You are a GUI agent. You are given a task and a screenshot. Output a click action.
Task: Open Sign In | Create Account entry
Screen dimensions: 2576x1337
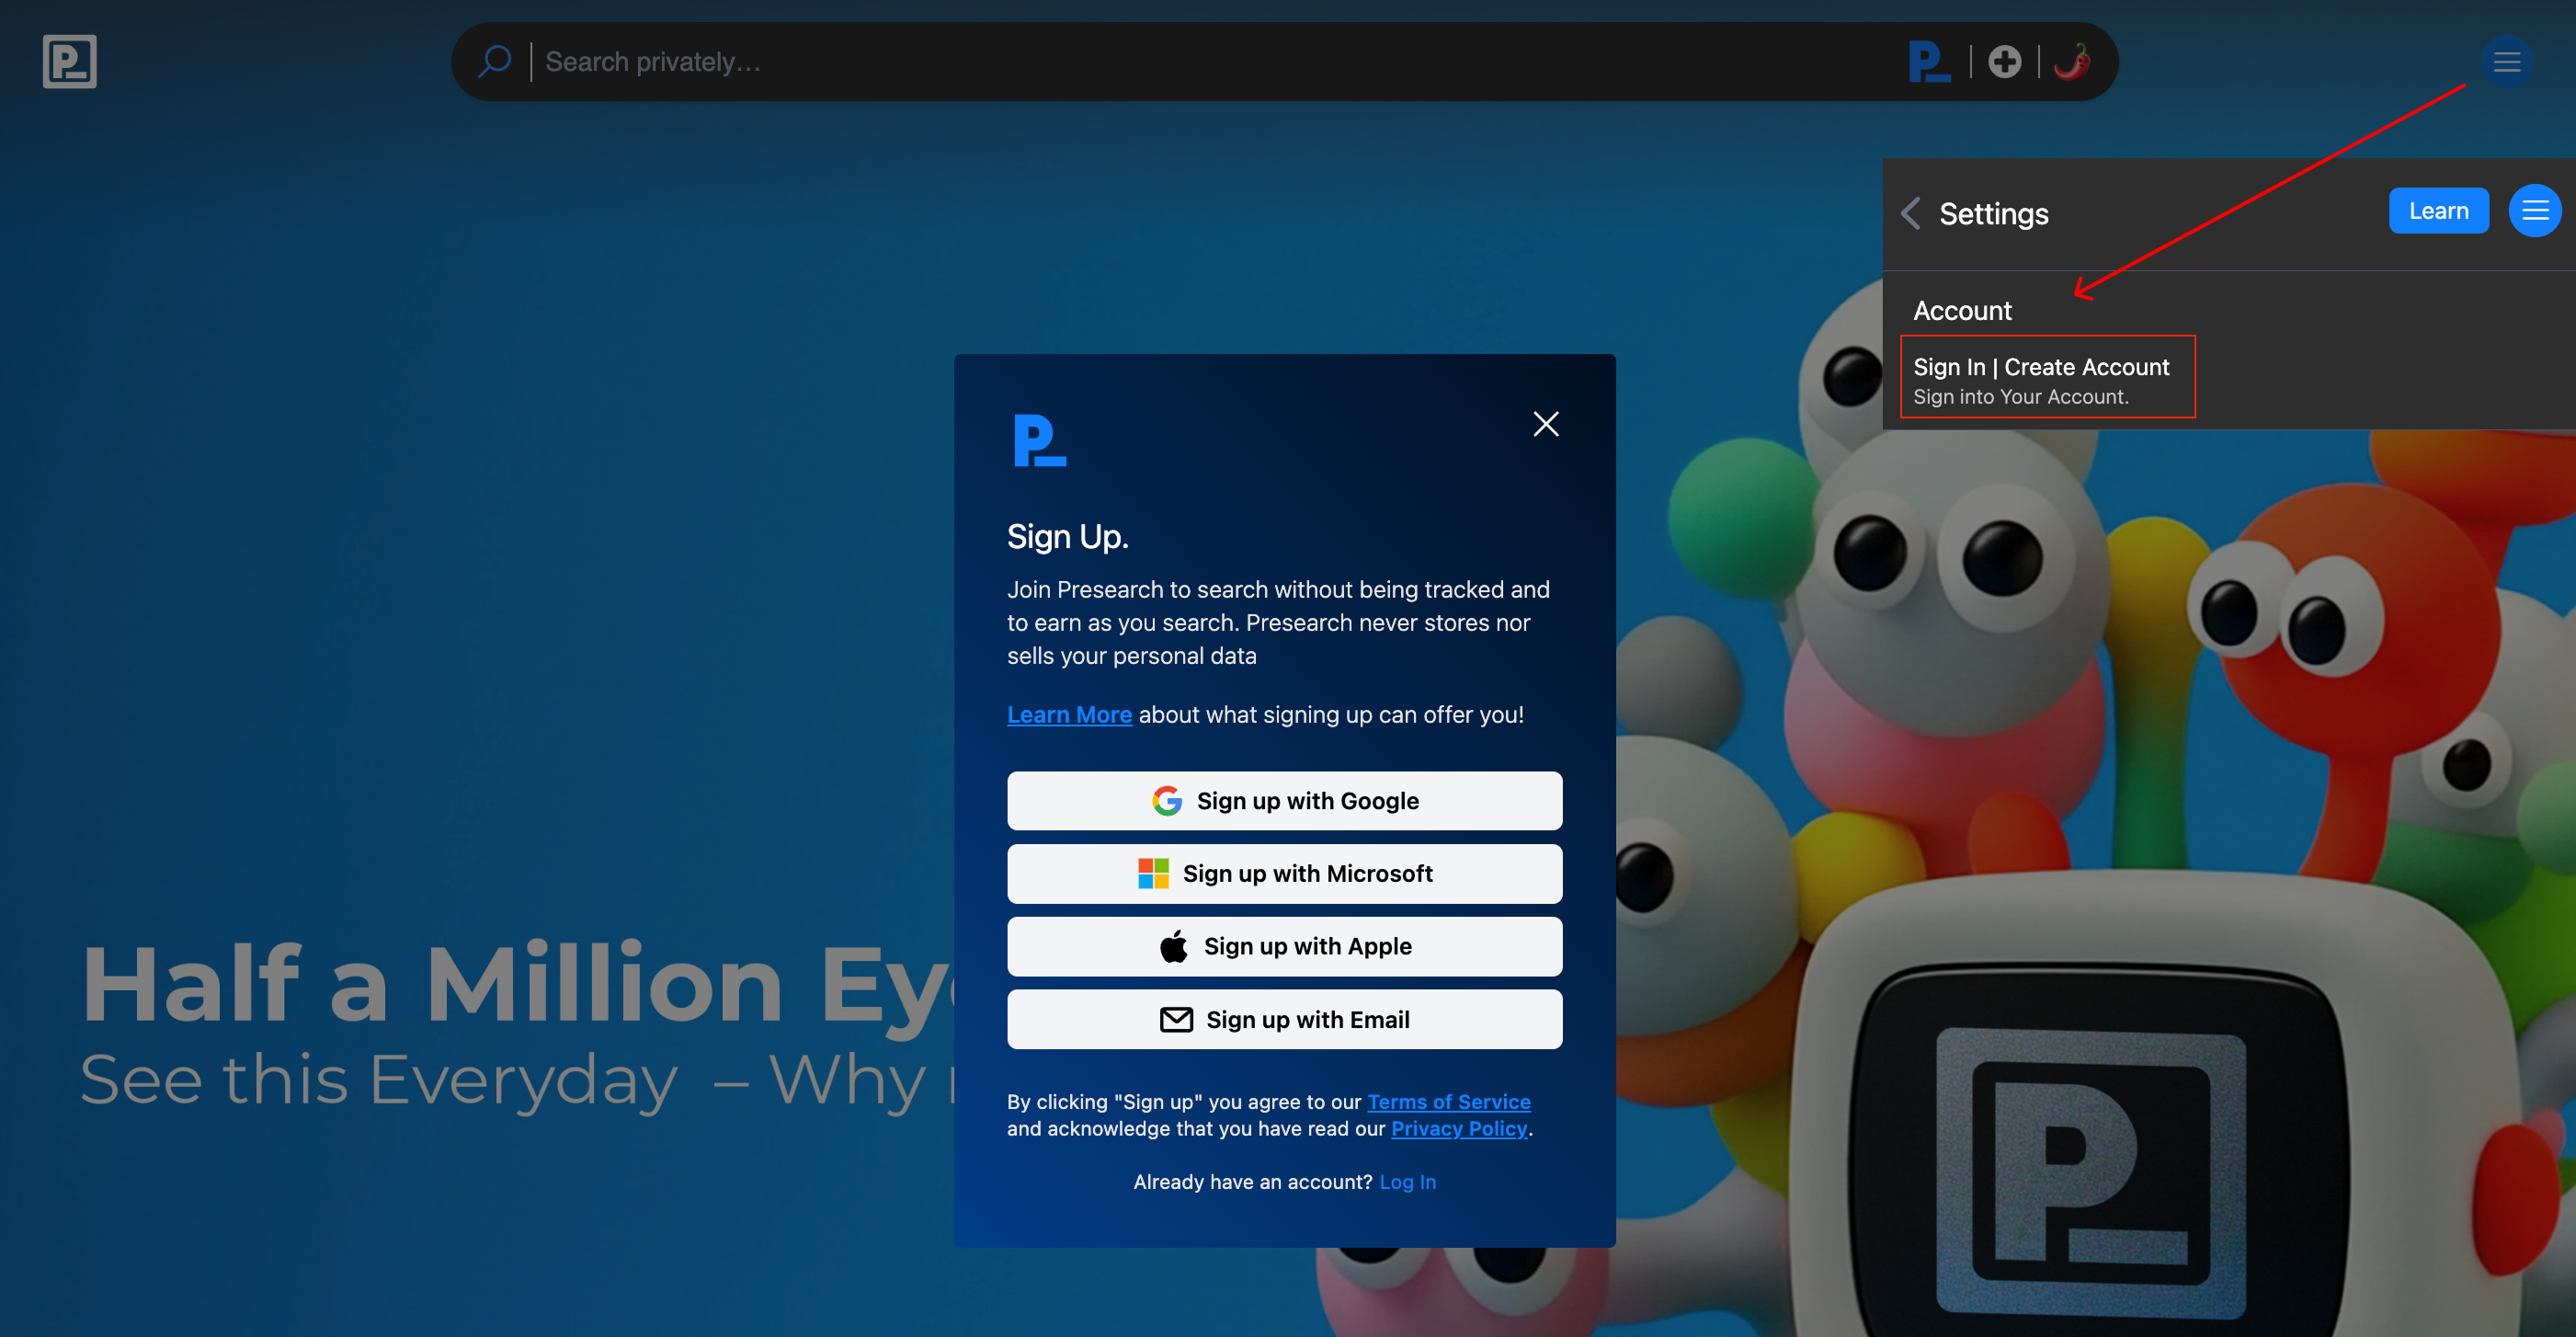pos(2047,377)
